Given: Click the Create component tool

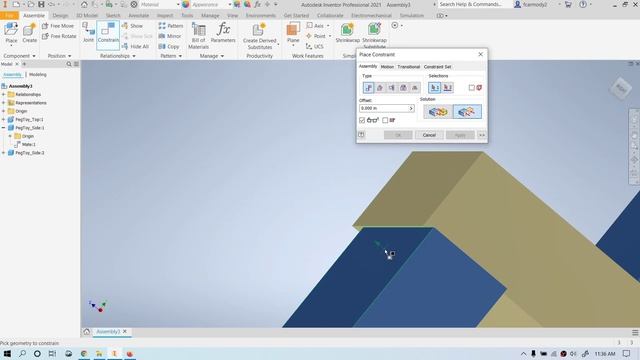Looking at the screenshot, I should click(x=29, y=33).
